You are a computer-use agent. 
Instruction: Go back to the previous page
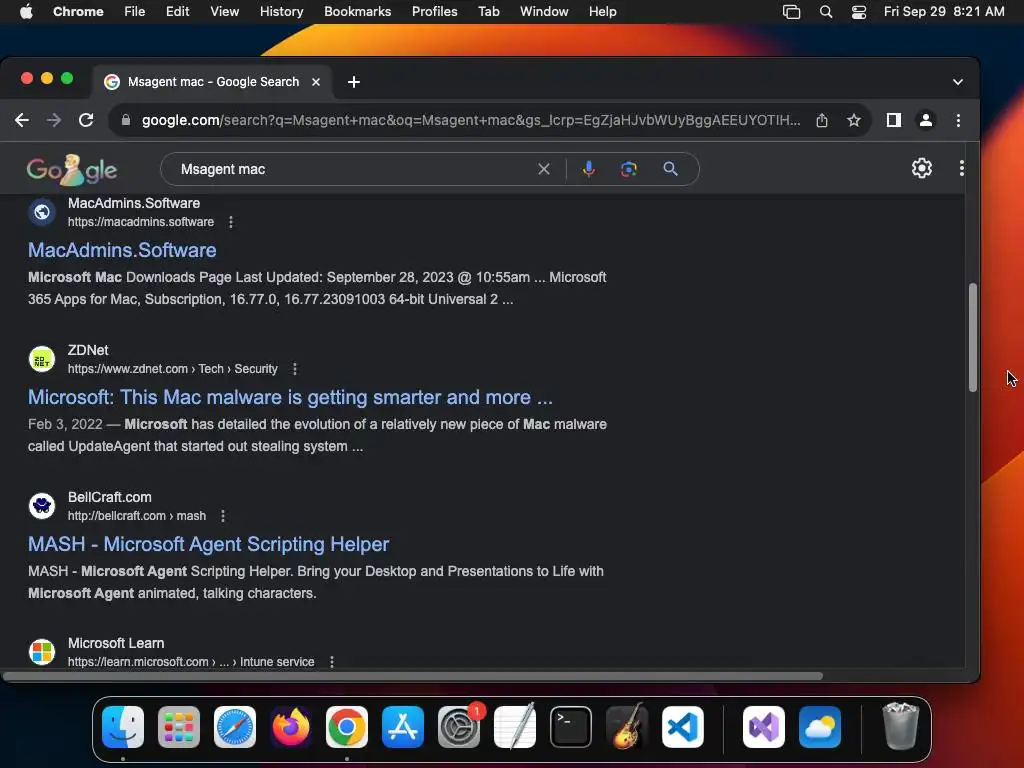[22, 120]
